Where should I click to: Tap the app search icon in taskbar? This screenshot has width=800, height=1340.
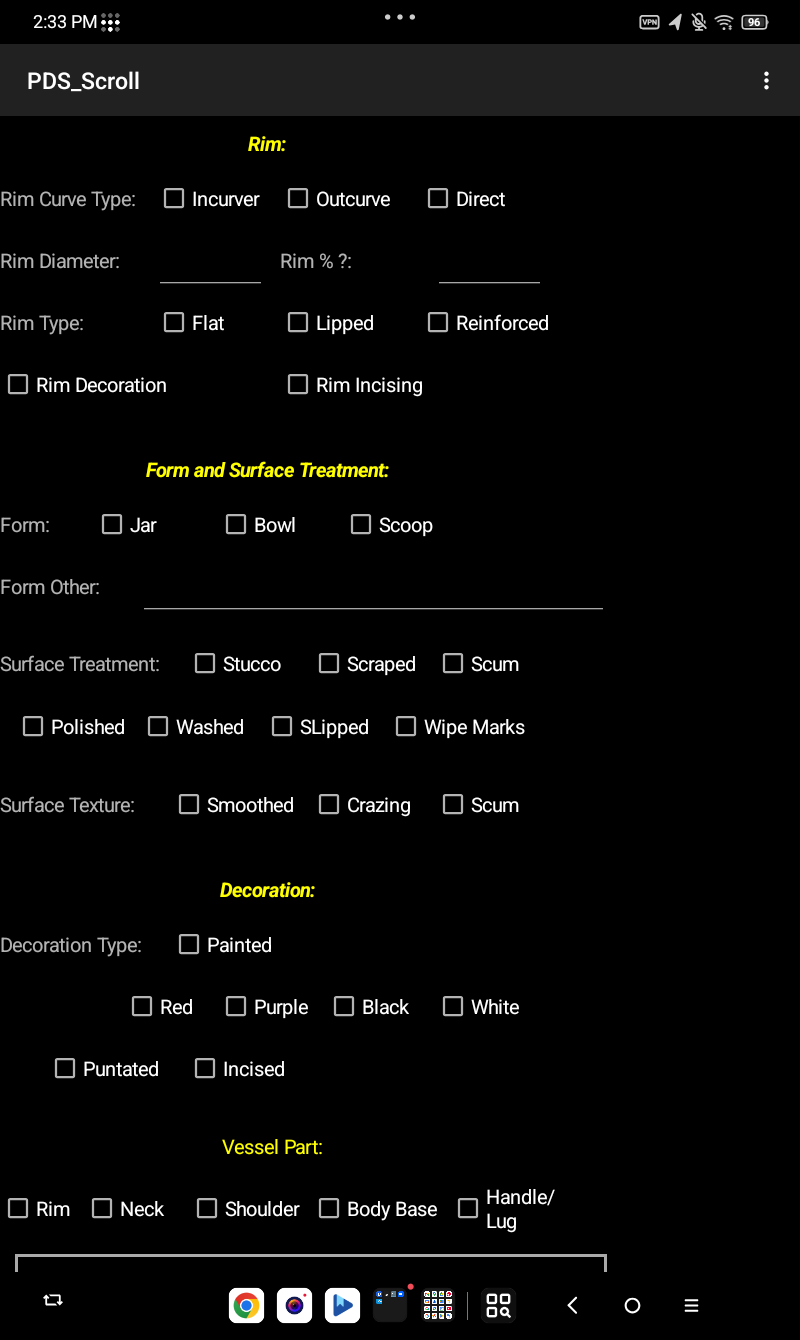(498, 1305)
